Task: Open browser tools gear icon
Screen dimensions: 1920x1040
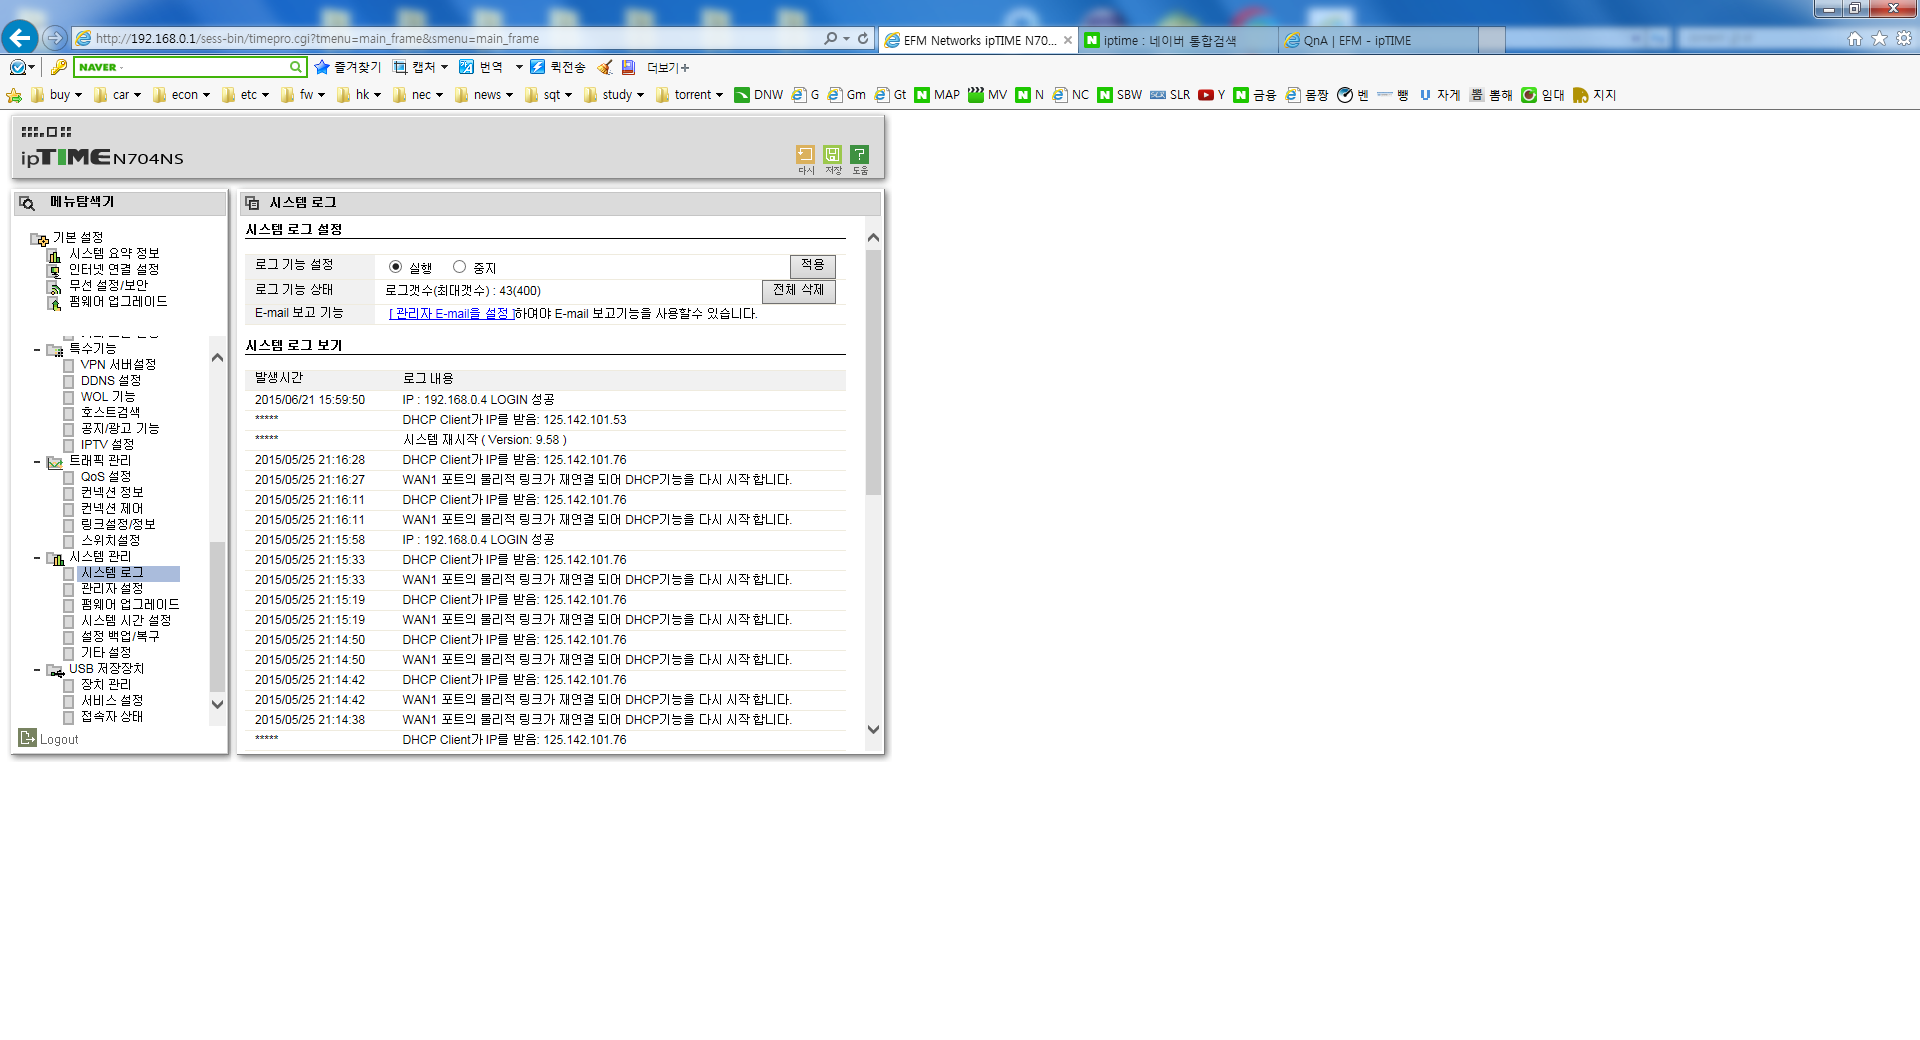Action: 1904,39
